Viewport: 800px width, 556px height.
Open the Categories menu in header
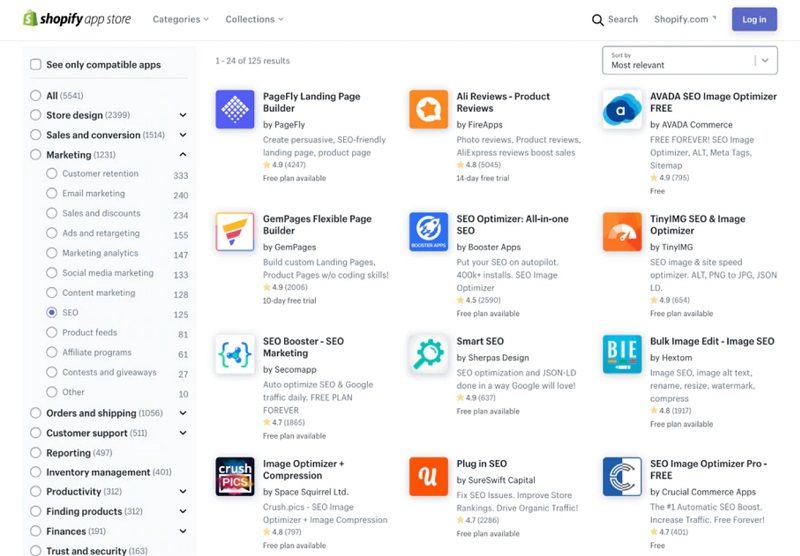(x=181, y=19)
